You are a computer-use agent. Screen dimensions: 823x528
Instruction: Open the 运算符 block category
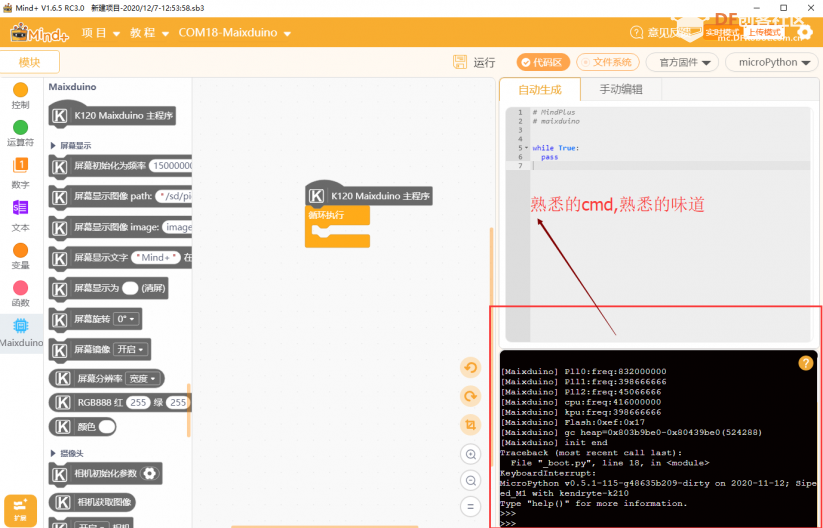(20, 133)
